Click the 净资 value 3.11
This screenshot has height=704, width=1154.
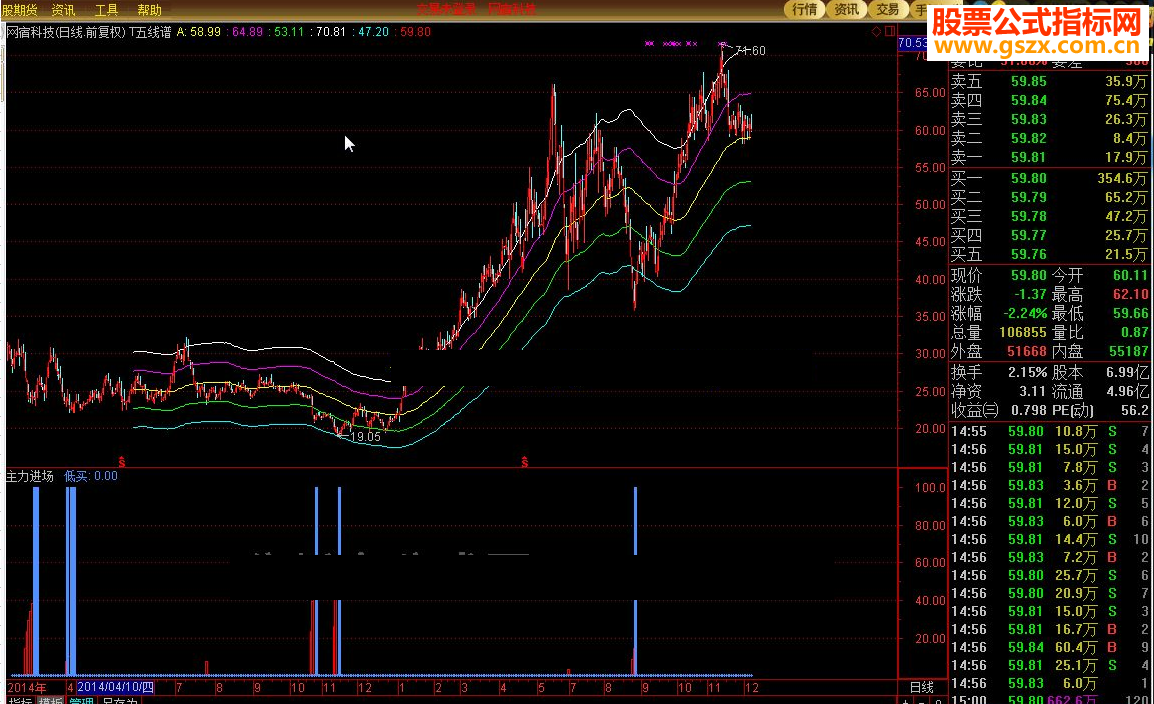tap(1033, 392)
